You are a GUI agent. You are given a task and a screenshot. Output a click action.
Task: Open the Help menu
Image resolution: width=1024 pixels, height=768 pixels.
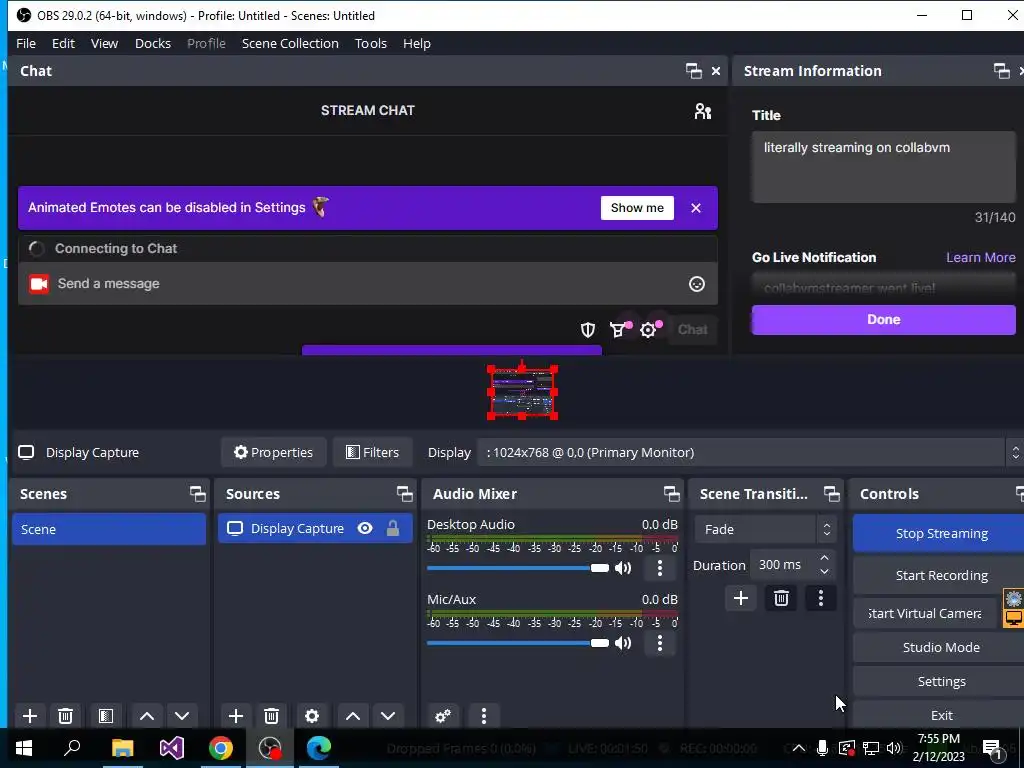[417, 43]
